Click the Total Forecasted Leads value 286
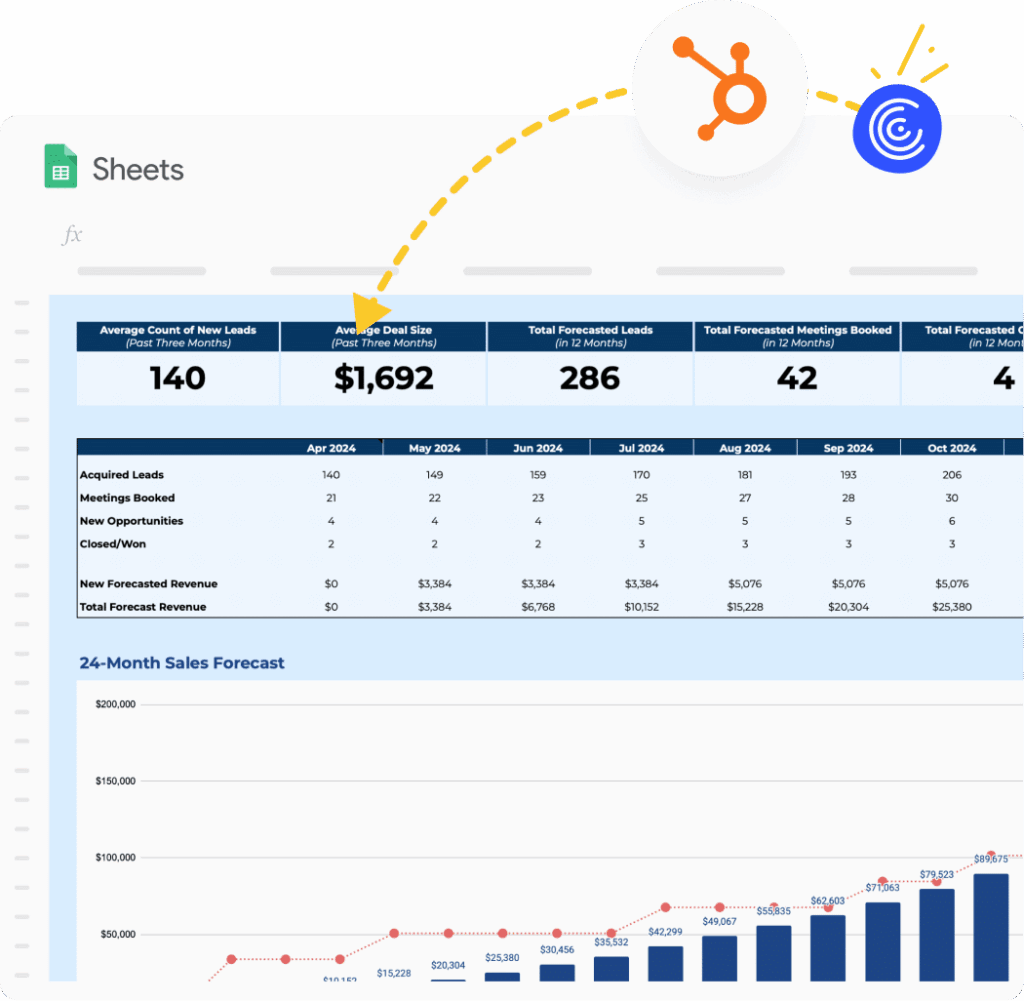 click(x=590, y=378)
